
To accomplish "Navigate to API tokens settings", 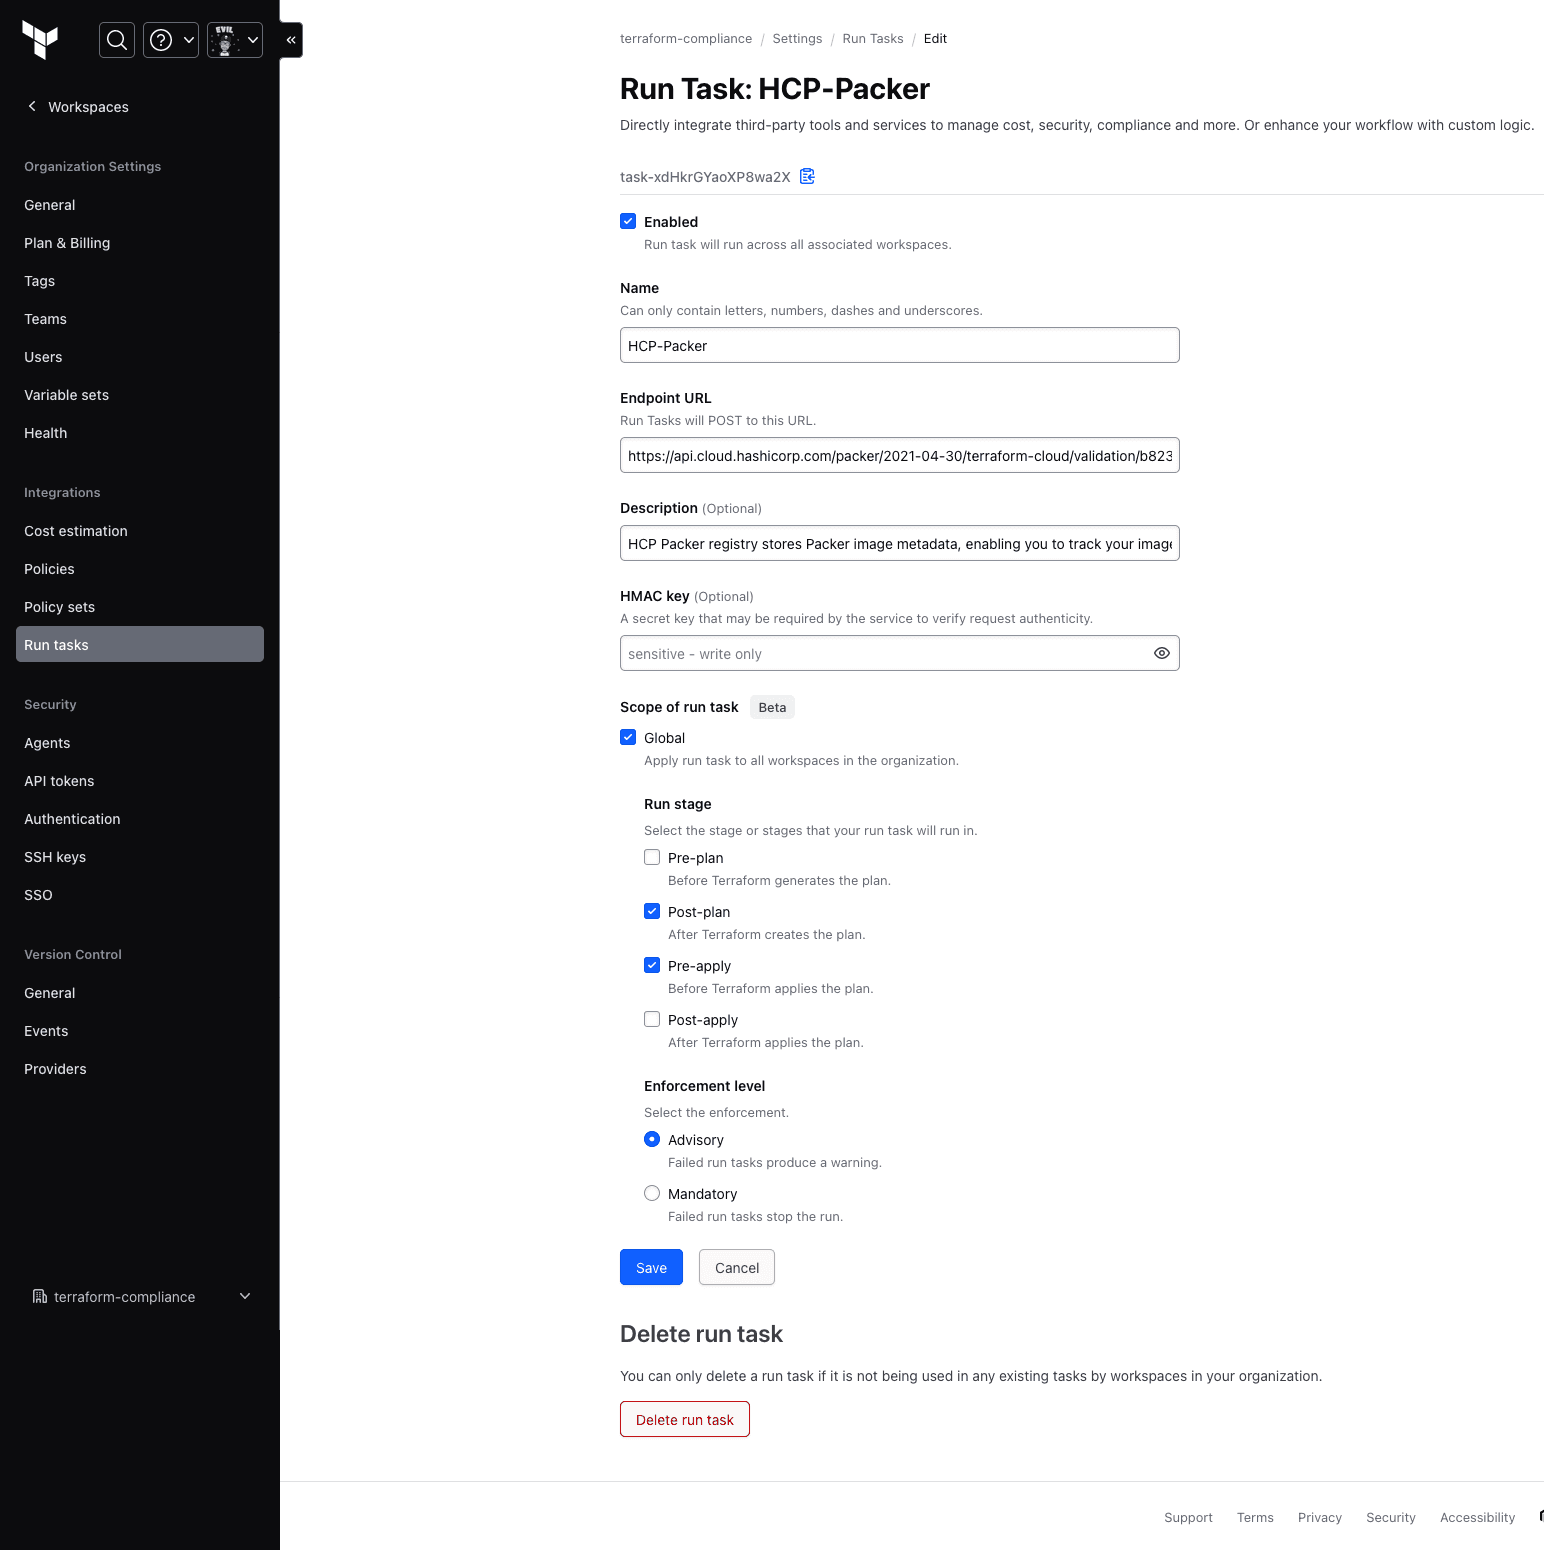I will [x=59, y=781].
